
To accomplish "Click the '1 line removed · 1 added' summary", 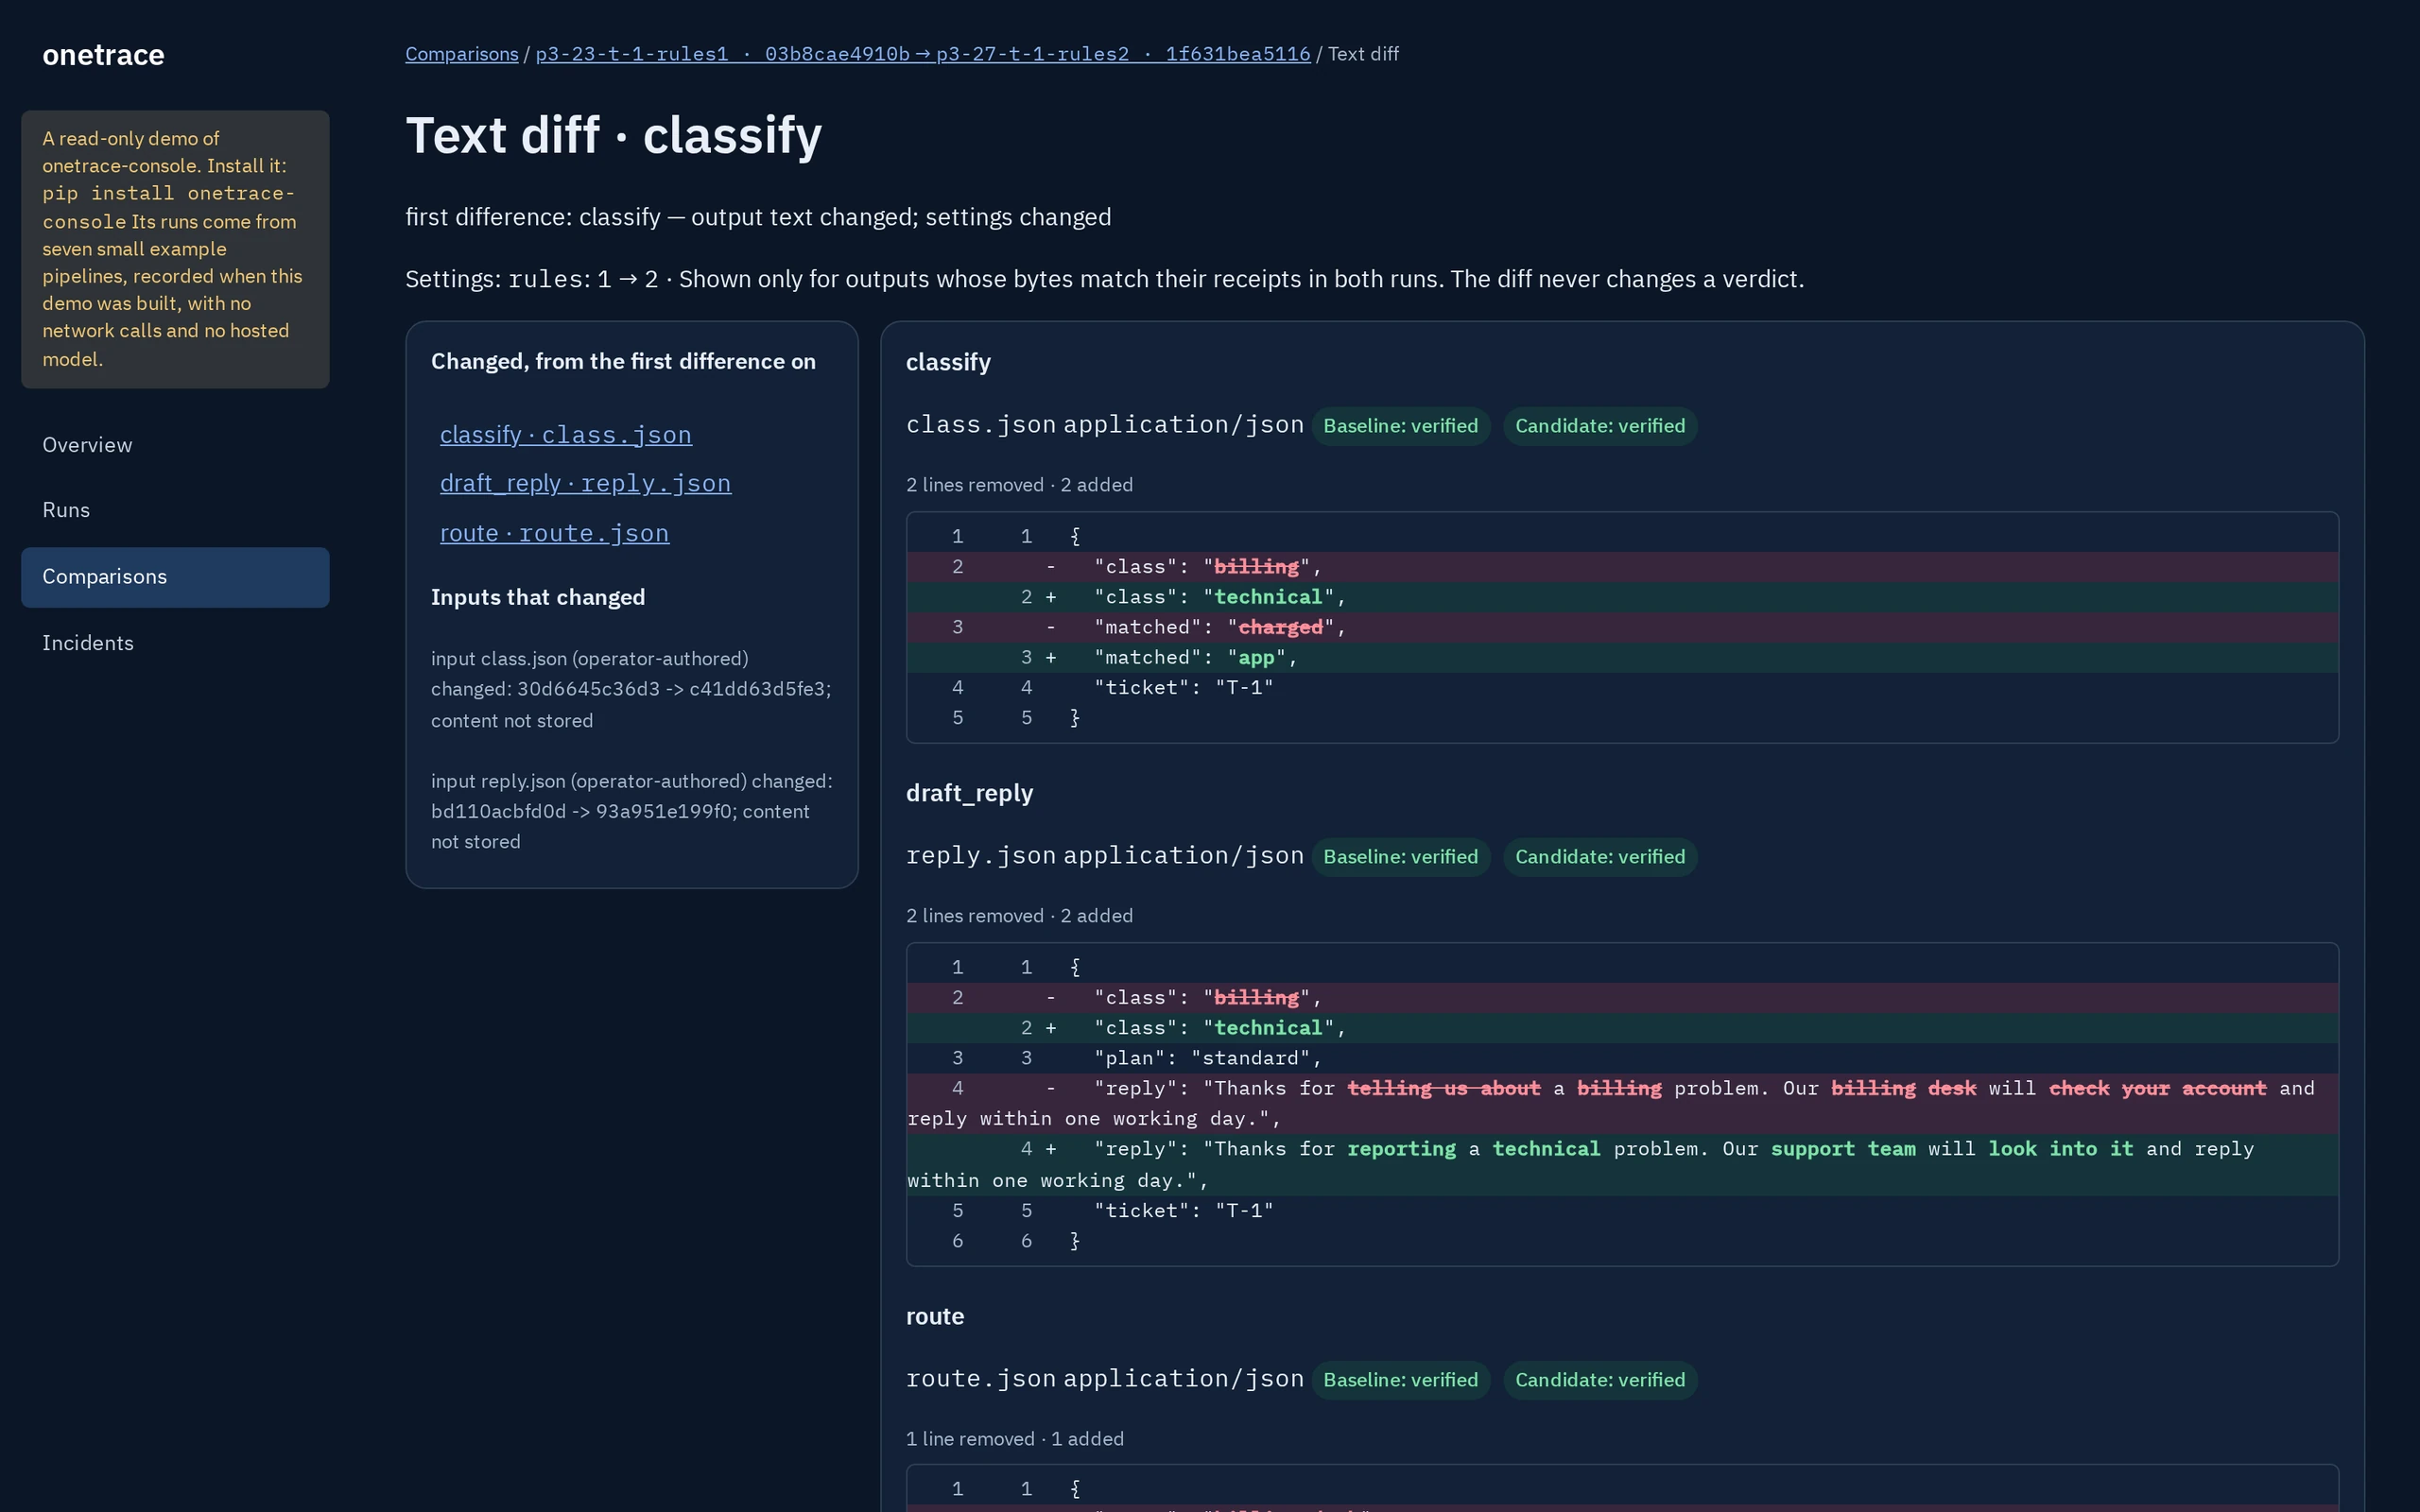I will (x=1014, y=1439).
